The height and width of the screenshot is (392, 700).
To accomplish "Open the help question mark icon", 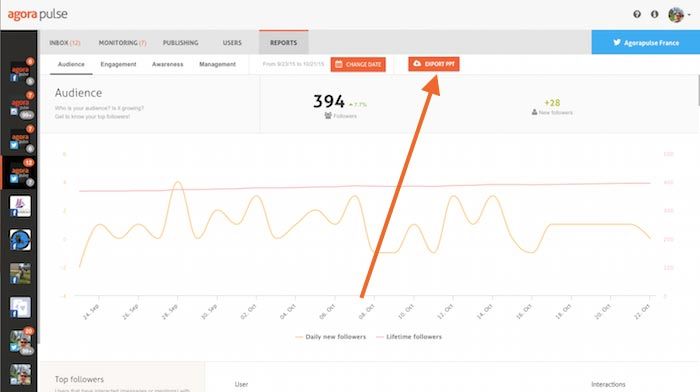I will (637, 14).
